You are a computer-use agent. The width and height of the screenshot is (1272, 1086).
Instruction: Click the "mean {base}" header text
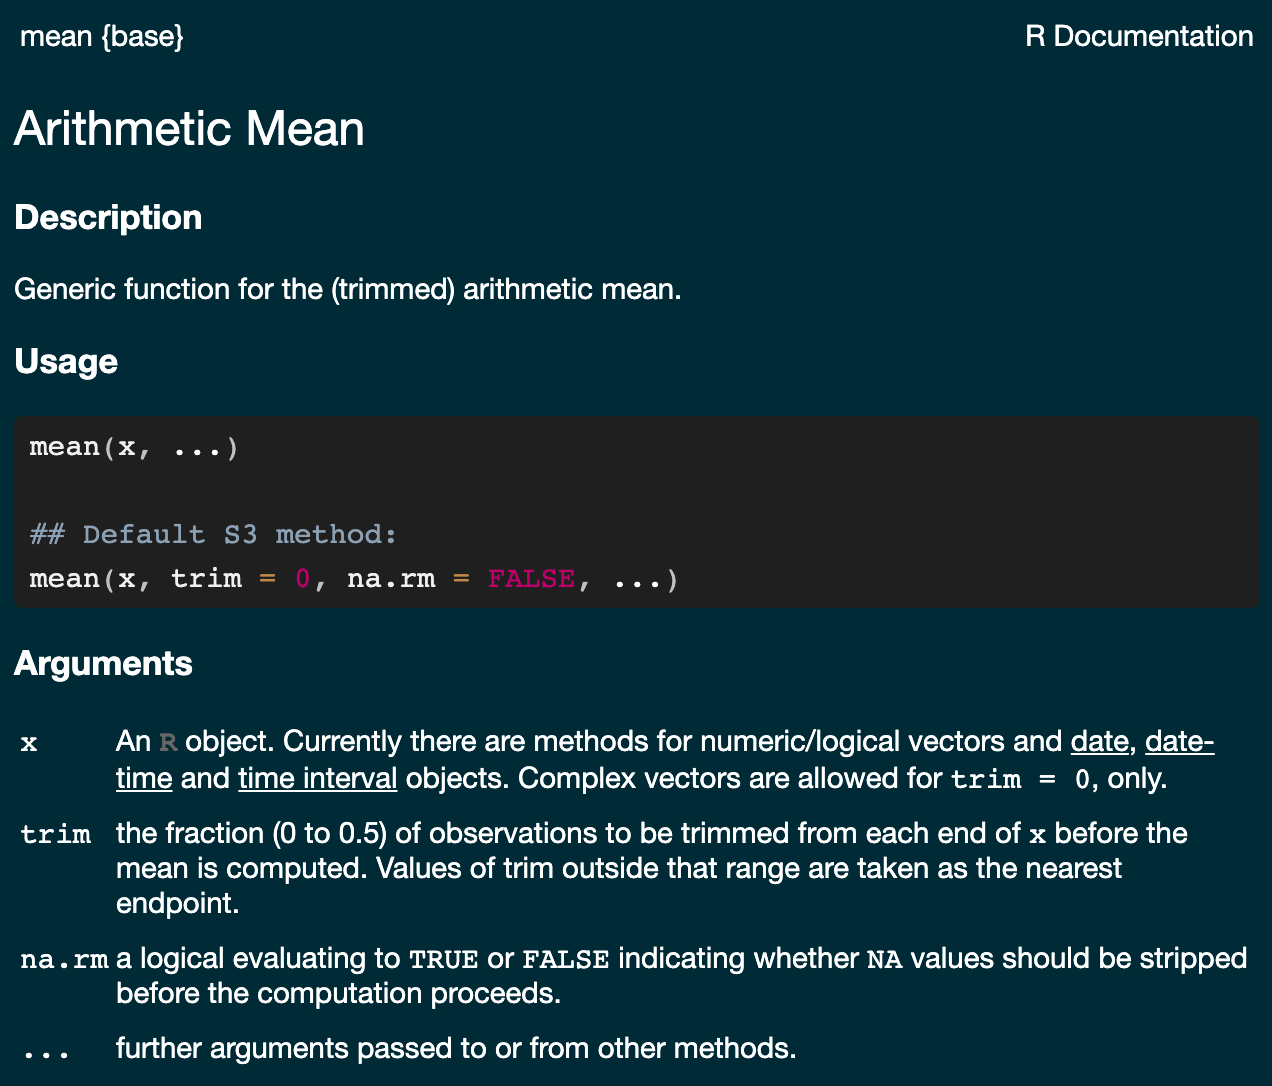tap(102, 37)
